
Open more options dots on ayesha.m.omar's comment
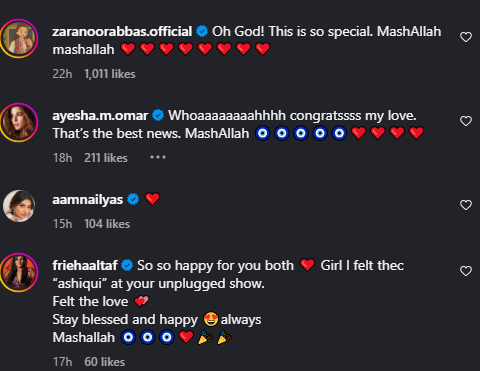(x=158, y=157)
